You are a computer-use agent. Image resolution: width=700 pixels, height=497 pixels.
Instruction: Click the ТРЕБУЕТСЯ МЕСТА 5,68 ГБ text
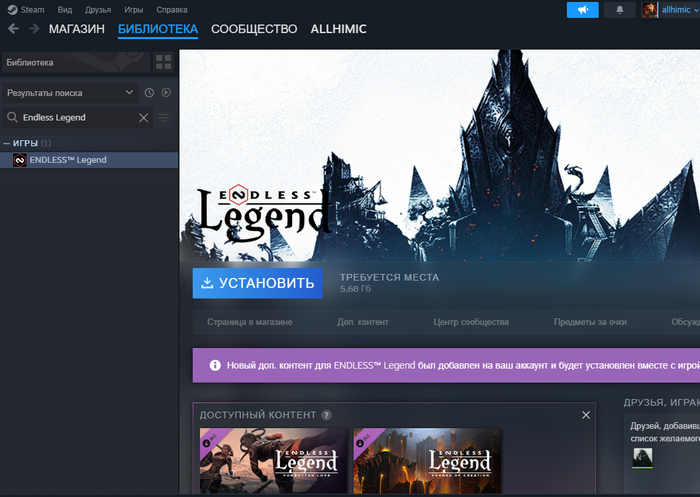coord(389,283)
